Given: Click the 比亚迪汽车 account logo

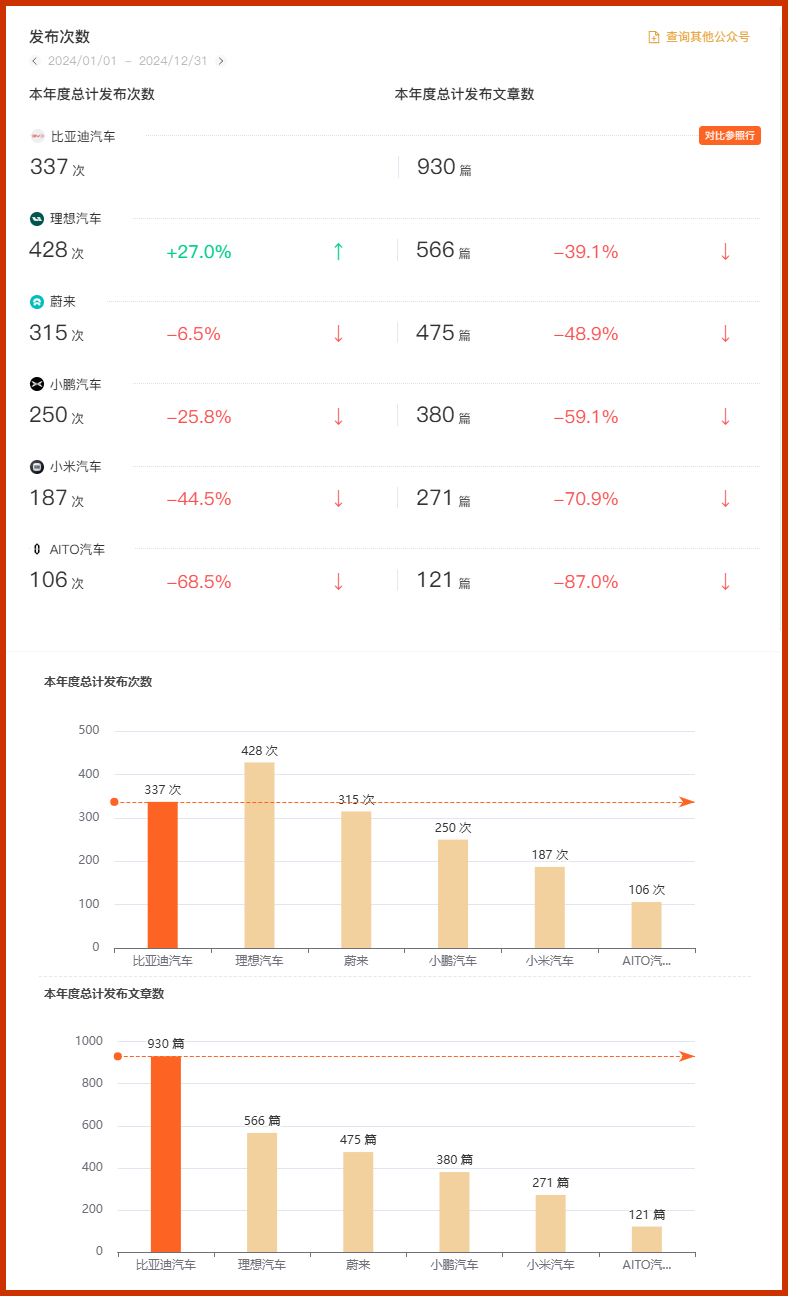Looking at the screenshot, I should (x=37, y=136).
